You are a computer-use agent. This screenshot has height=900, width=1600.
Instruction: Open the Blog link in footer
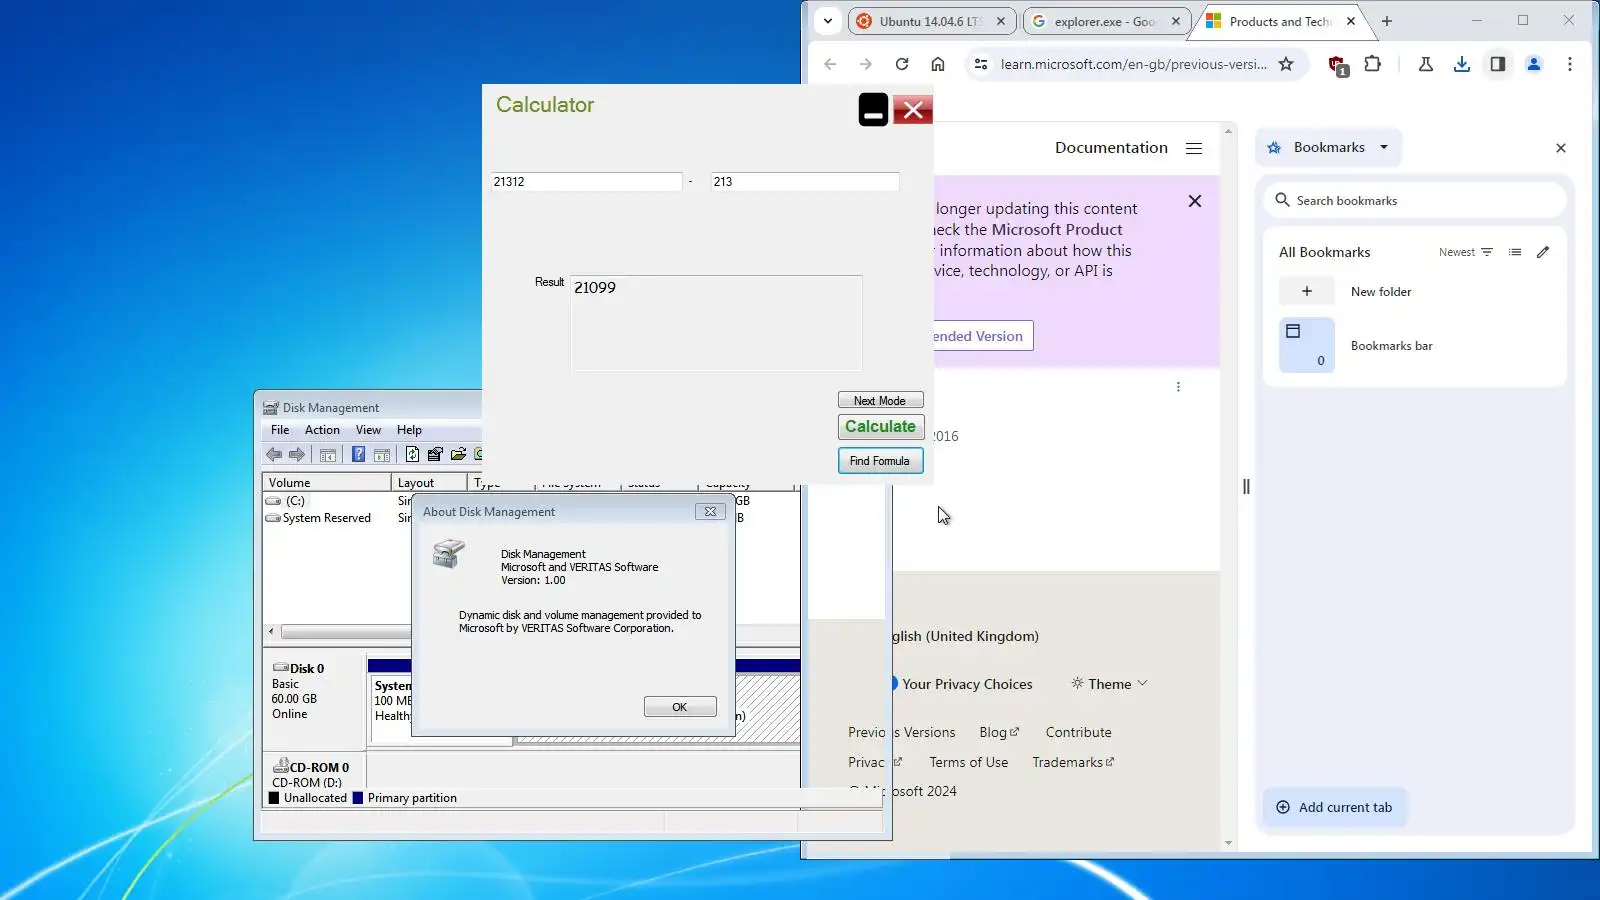[x=999, y=732]
